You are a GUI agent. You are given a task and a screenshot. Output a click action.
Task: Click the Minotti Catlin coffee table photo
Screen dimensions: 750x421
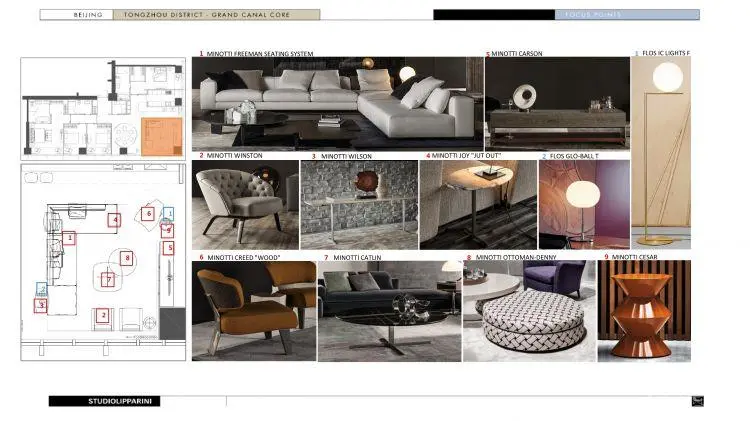point(389,310)
